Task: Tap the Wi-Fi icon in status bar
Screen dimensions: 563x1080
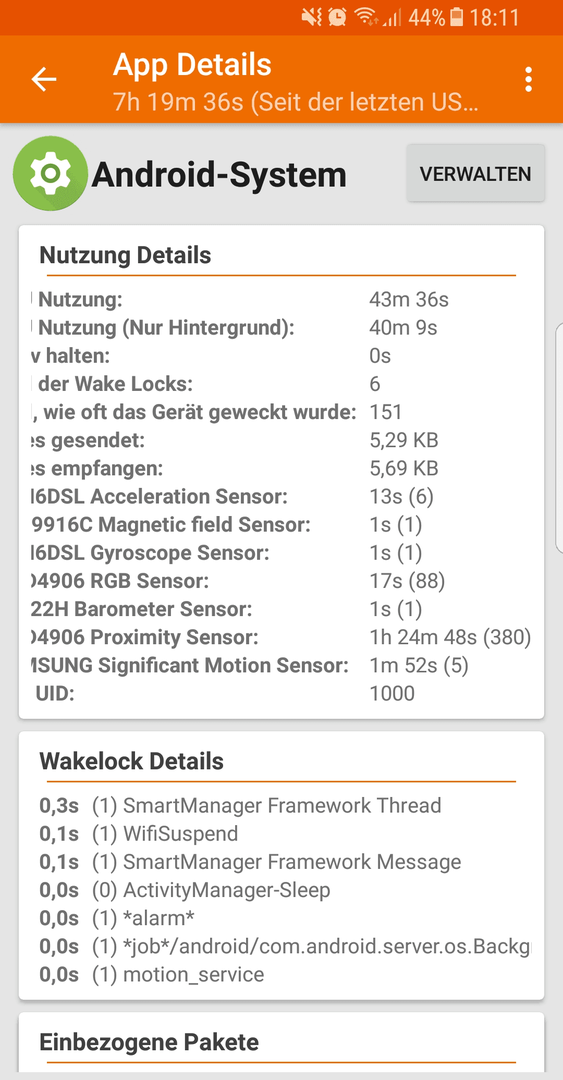Action: click(365, 17)
